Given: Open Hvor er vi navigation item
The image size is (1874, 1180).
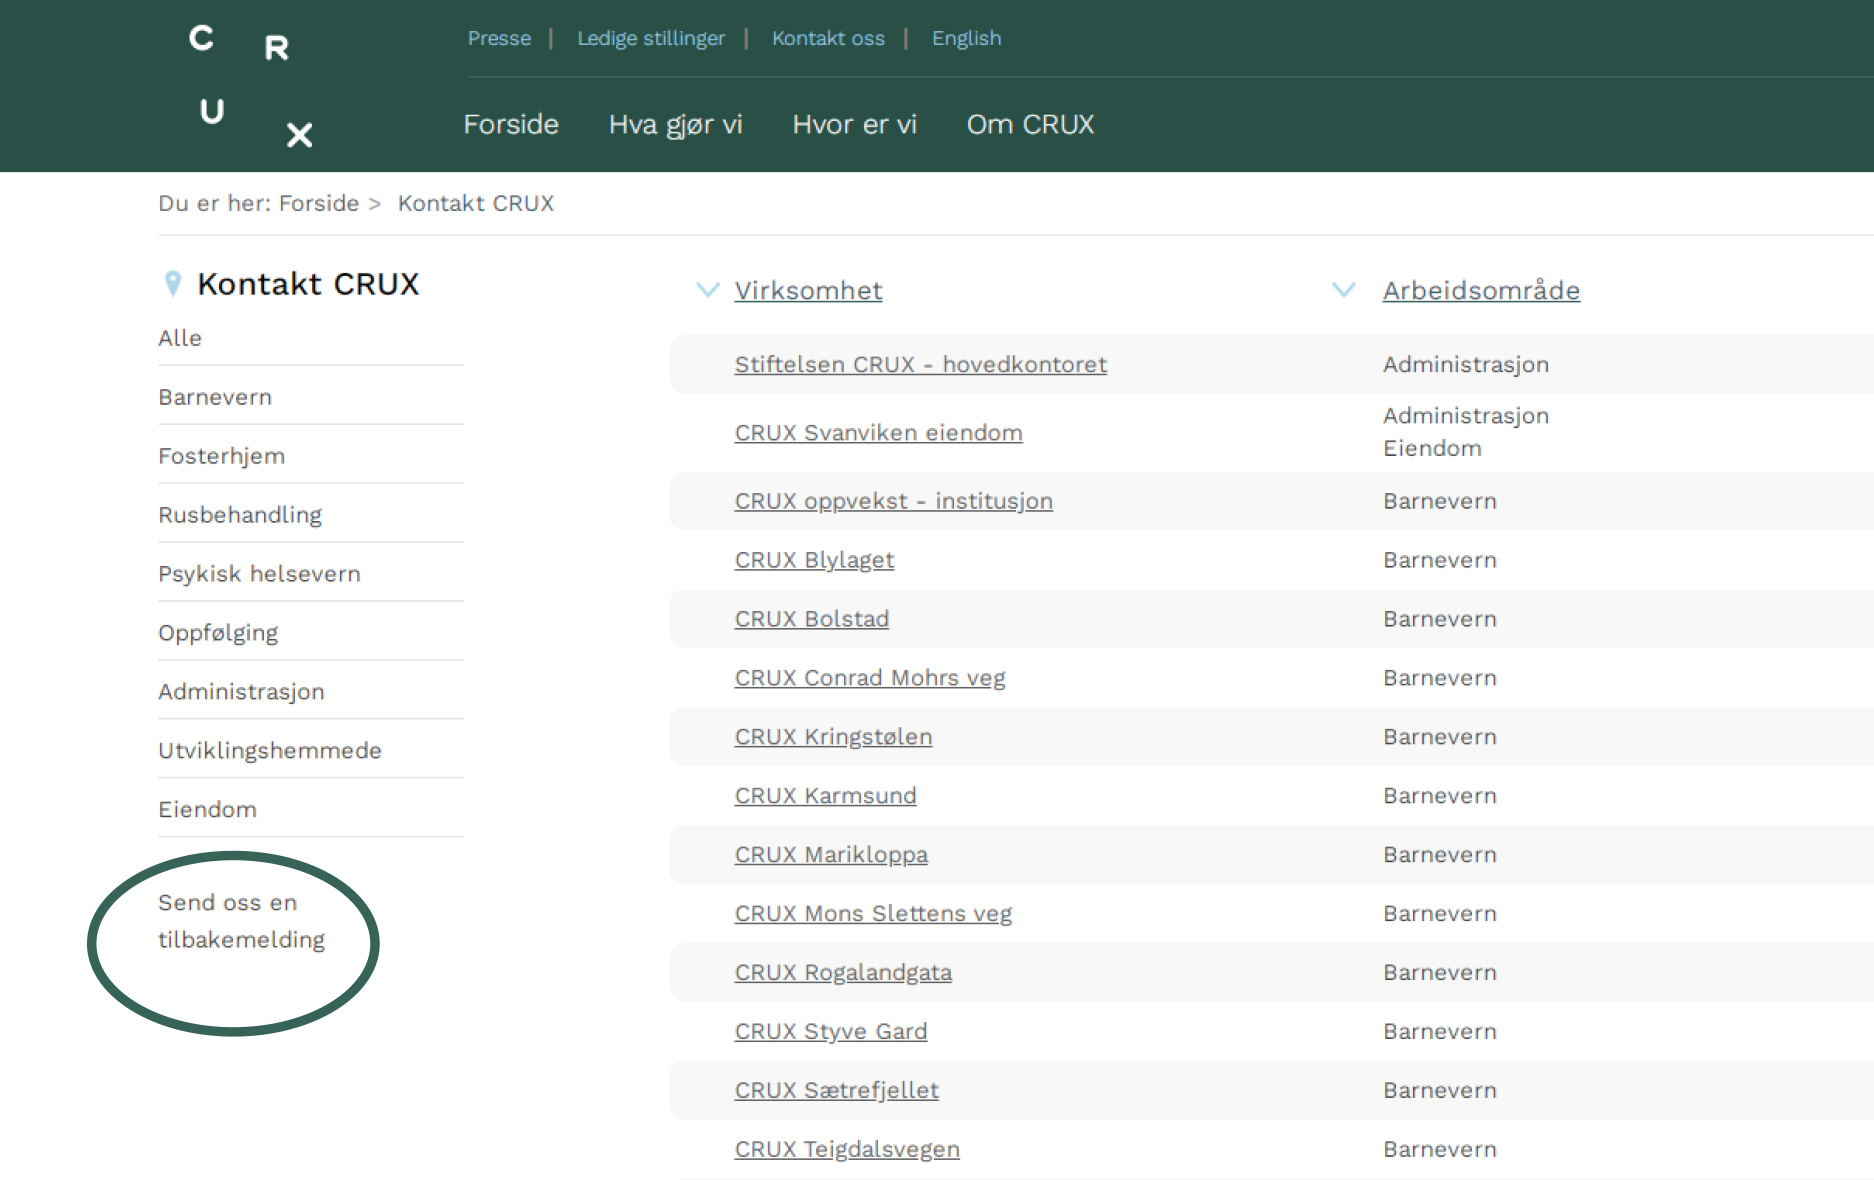Looking at the screenshot, I should pyautogui.click(x=854, y=124).
